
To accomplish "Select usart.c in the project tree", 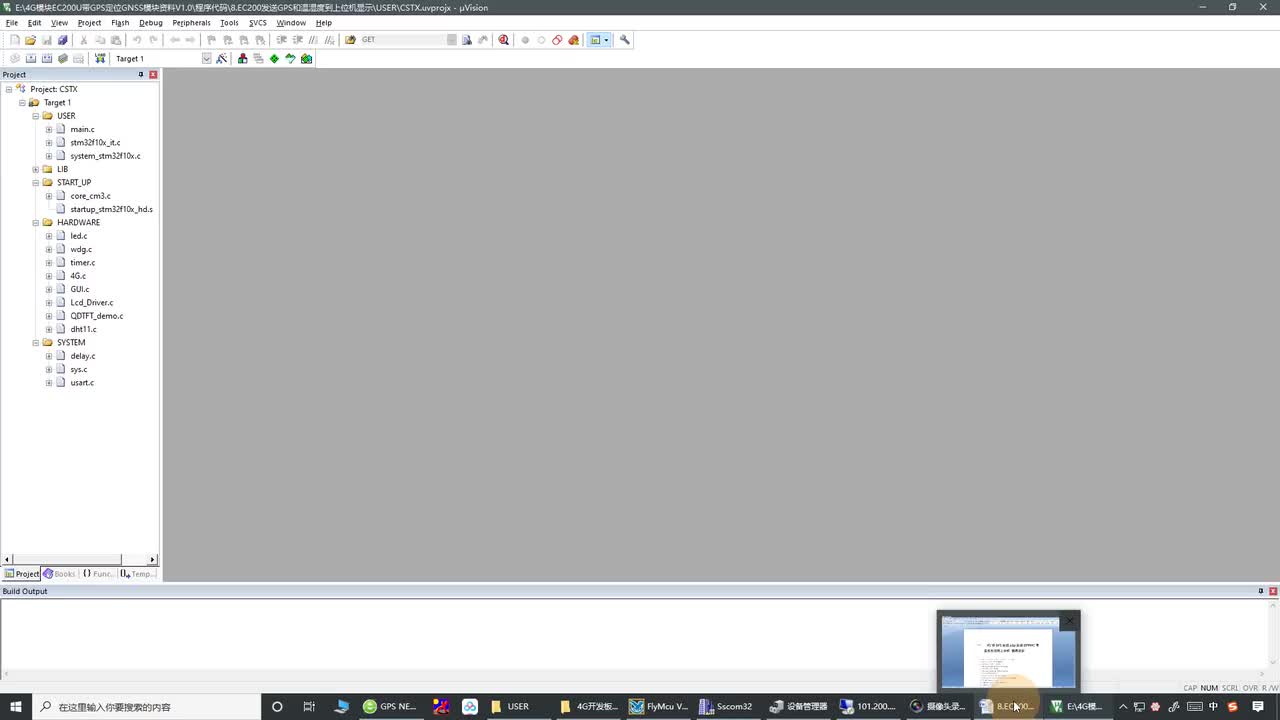I will pyautogui.click(x=82, y=382).
